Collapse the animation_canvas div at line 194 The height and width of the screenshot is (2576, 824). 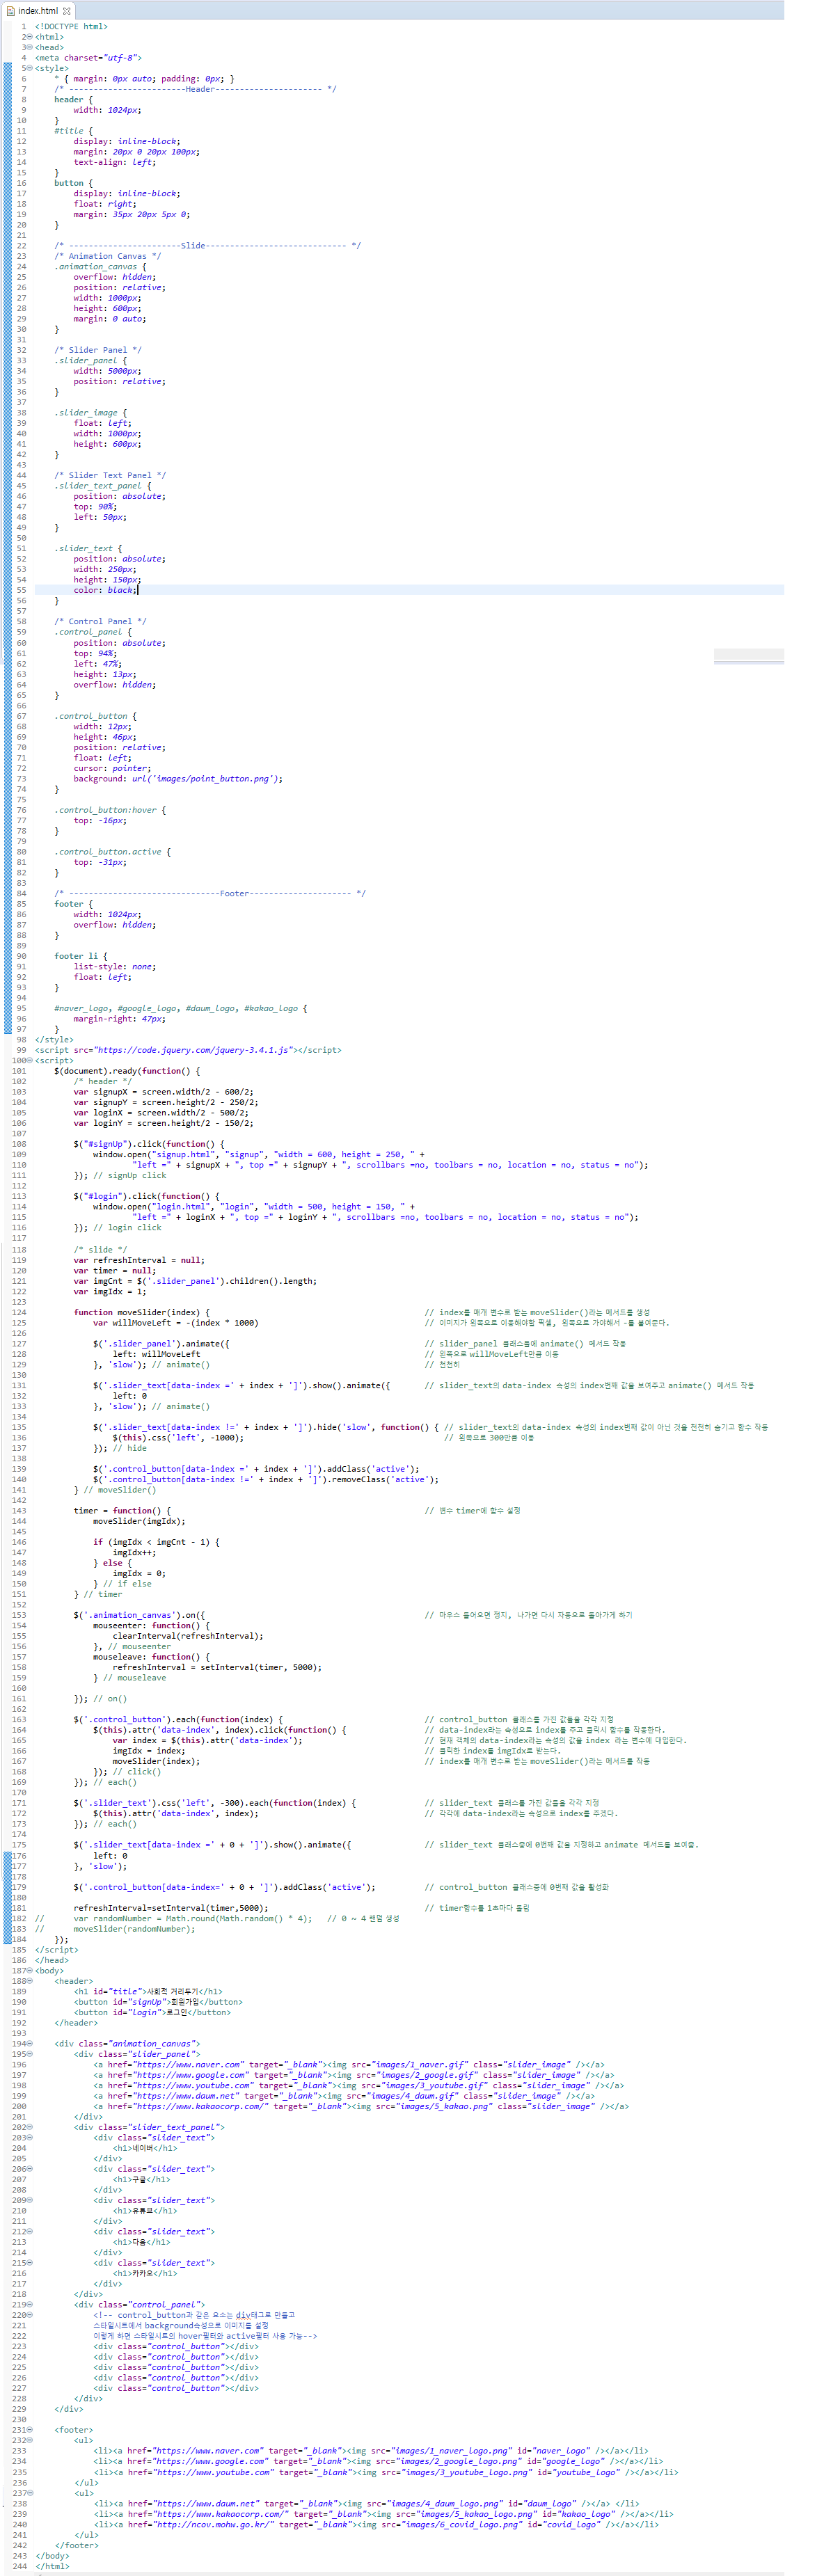(x=30, y=2043)
